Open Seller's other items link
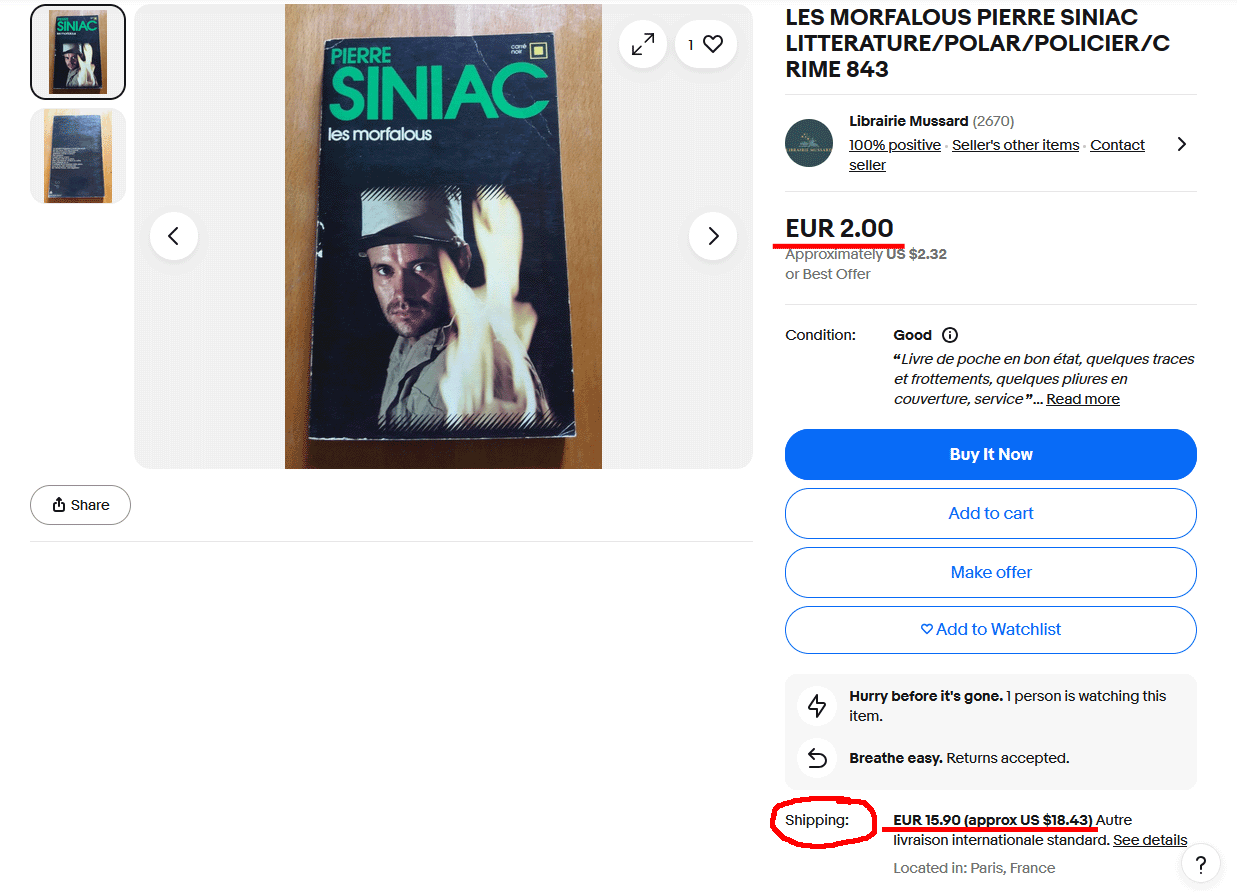Screen dimensions: 1237x892 pyautogui.click(x=1015, y=145)
